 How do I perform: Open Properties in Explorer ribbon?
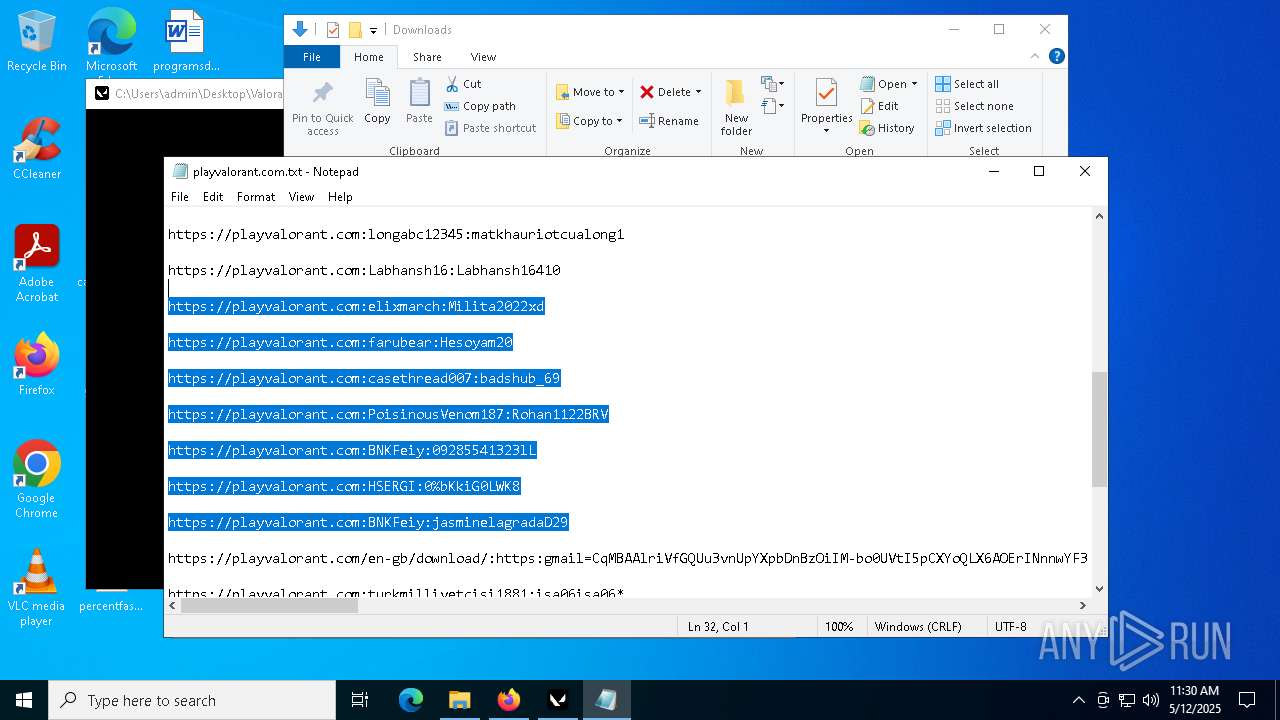tap(826, 108)
